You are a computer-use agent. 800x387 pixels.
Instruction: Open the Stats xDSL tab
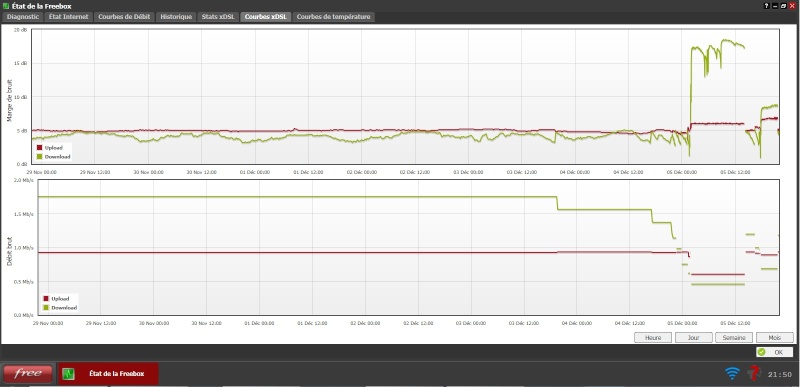click(x=218, y=17)
